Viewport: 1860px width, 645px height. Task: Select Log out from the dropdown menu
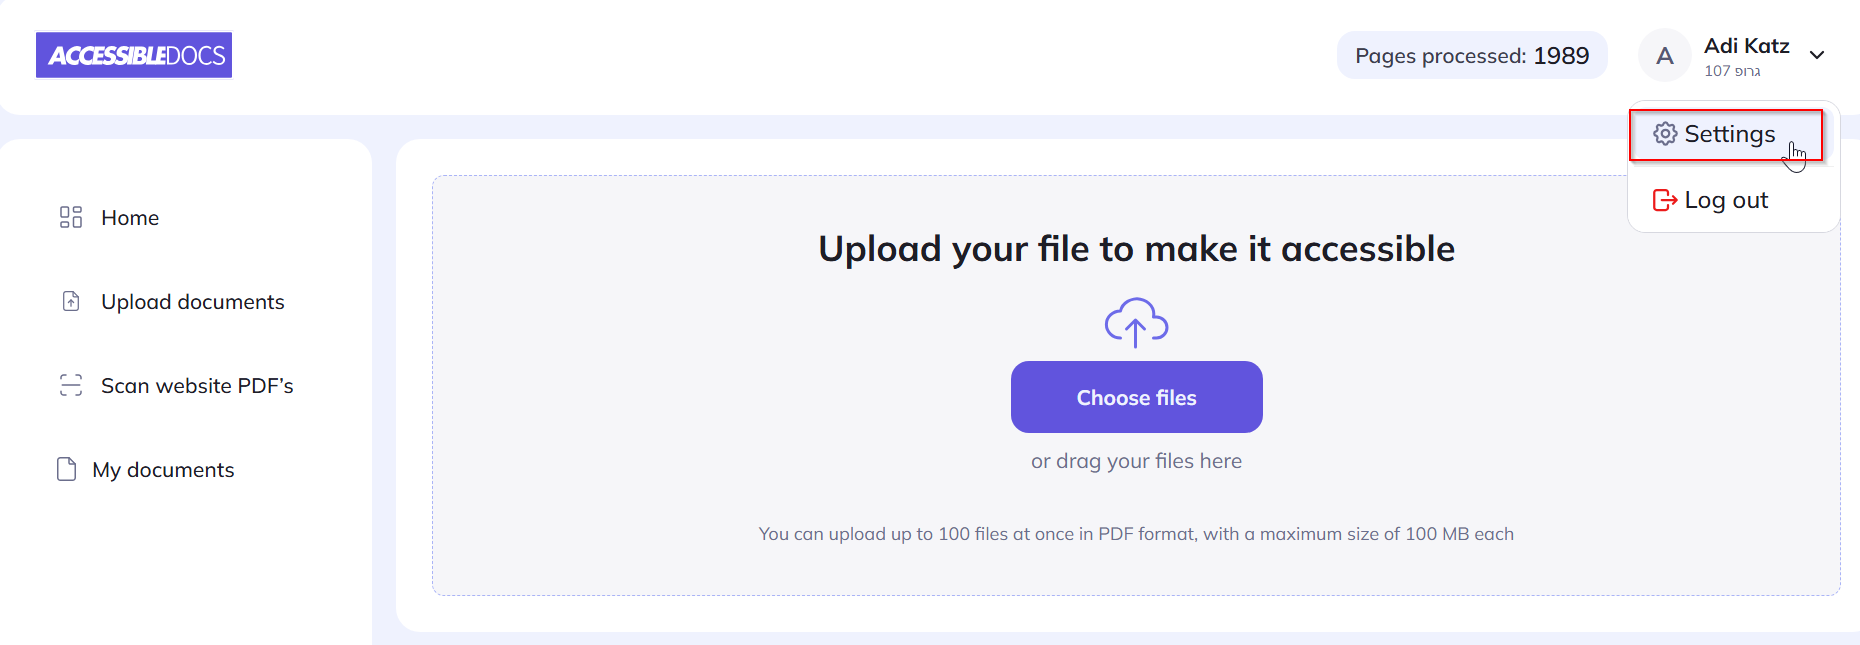coord(1726,200)
